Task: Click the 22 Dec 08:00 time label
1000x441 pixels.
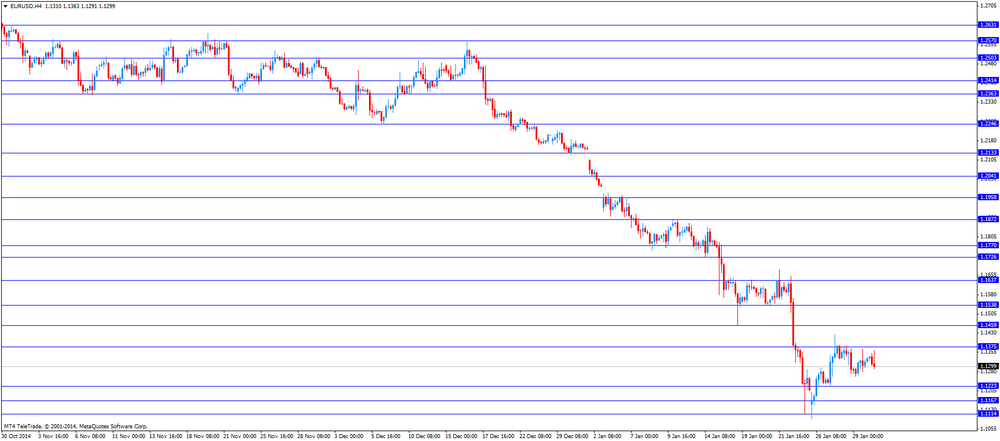Action: [x=535, y=437]
